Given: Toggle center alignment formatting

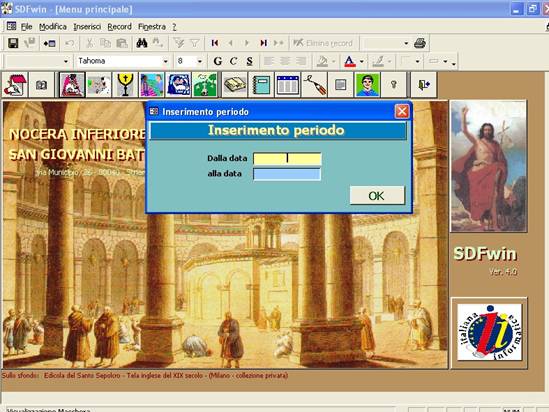Looking at the screenshot, I should coord(285,61).
